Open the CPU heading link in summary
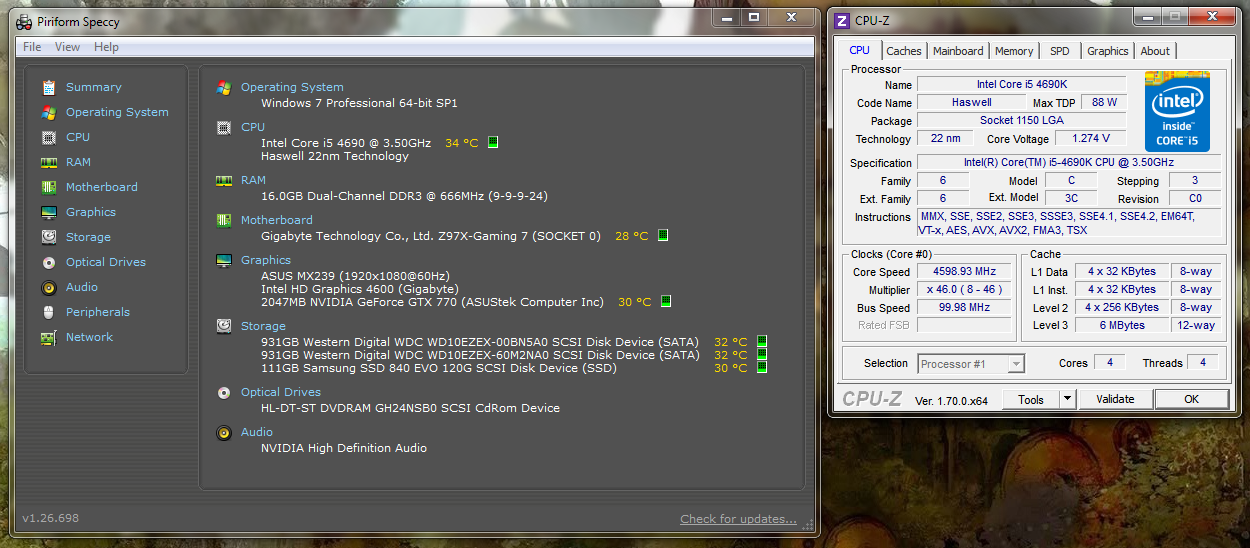The image size is (1250, 548). click(x=253, y=127)
